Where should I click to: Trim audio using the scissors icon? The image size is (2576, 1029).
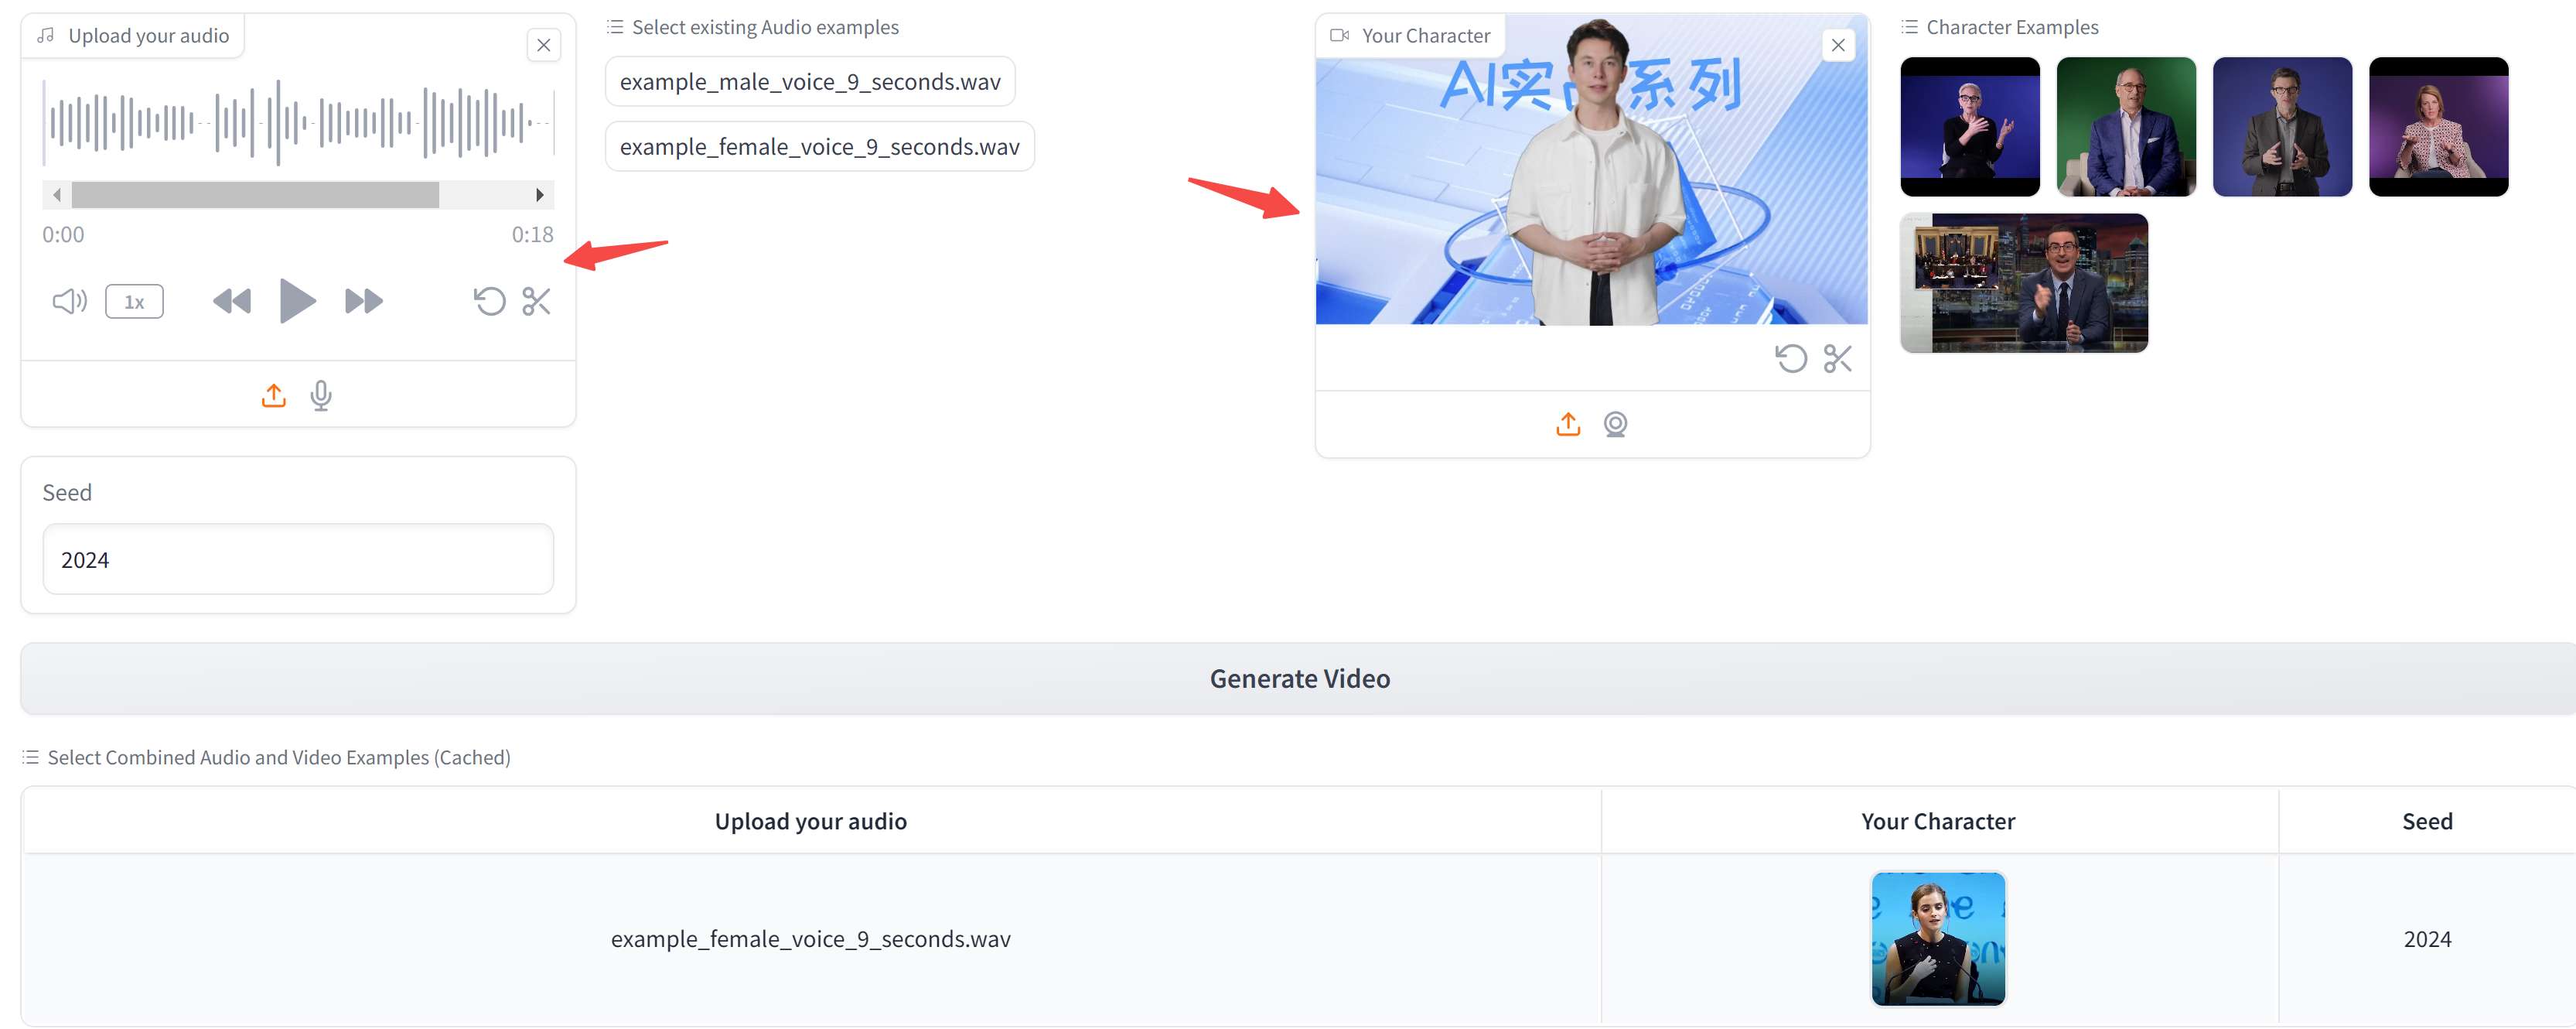(537, 301)
